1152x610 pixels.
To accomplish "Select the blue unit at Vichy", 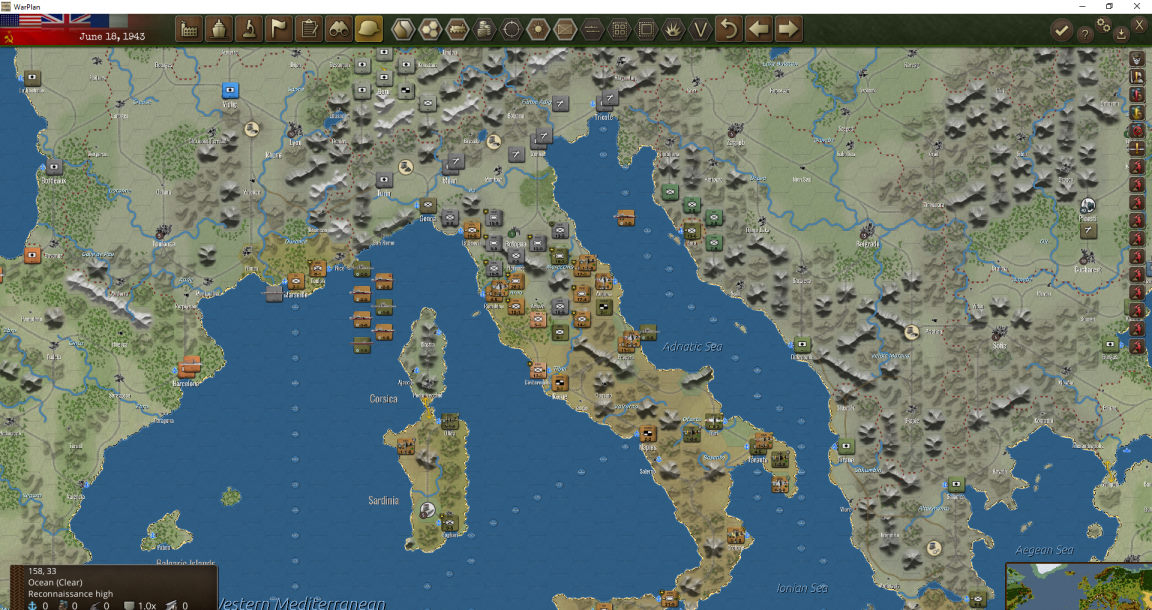I will (x=231, y=90).
